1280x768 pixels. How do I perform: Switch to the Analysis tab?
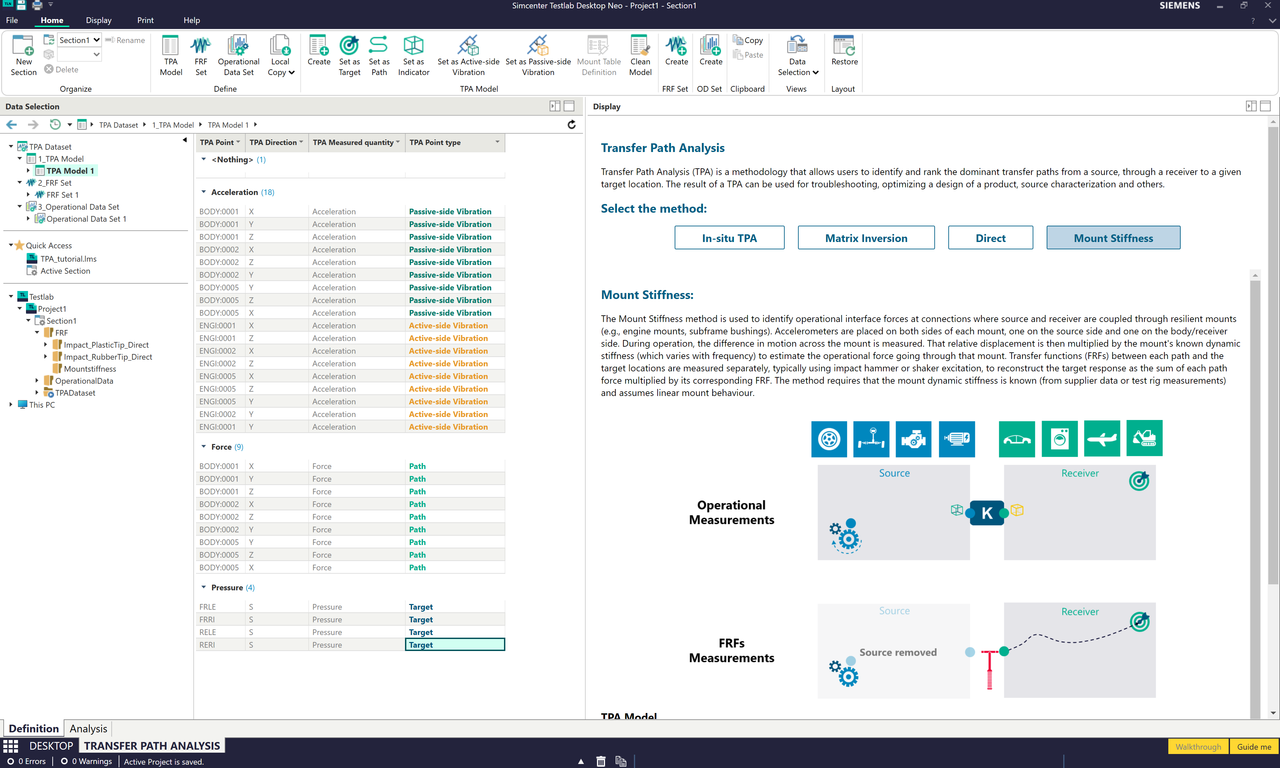[x=88, y=729]
